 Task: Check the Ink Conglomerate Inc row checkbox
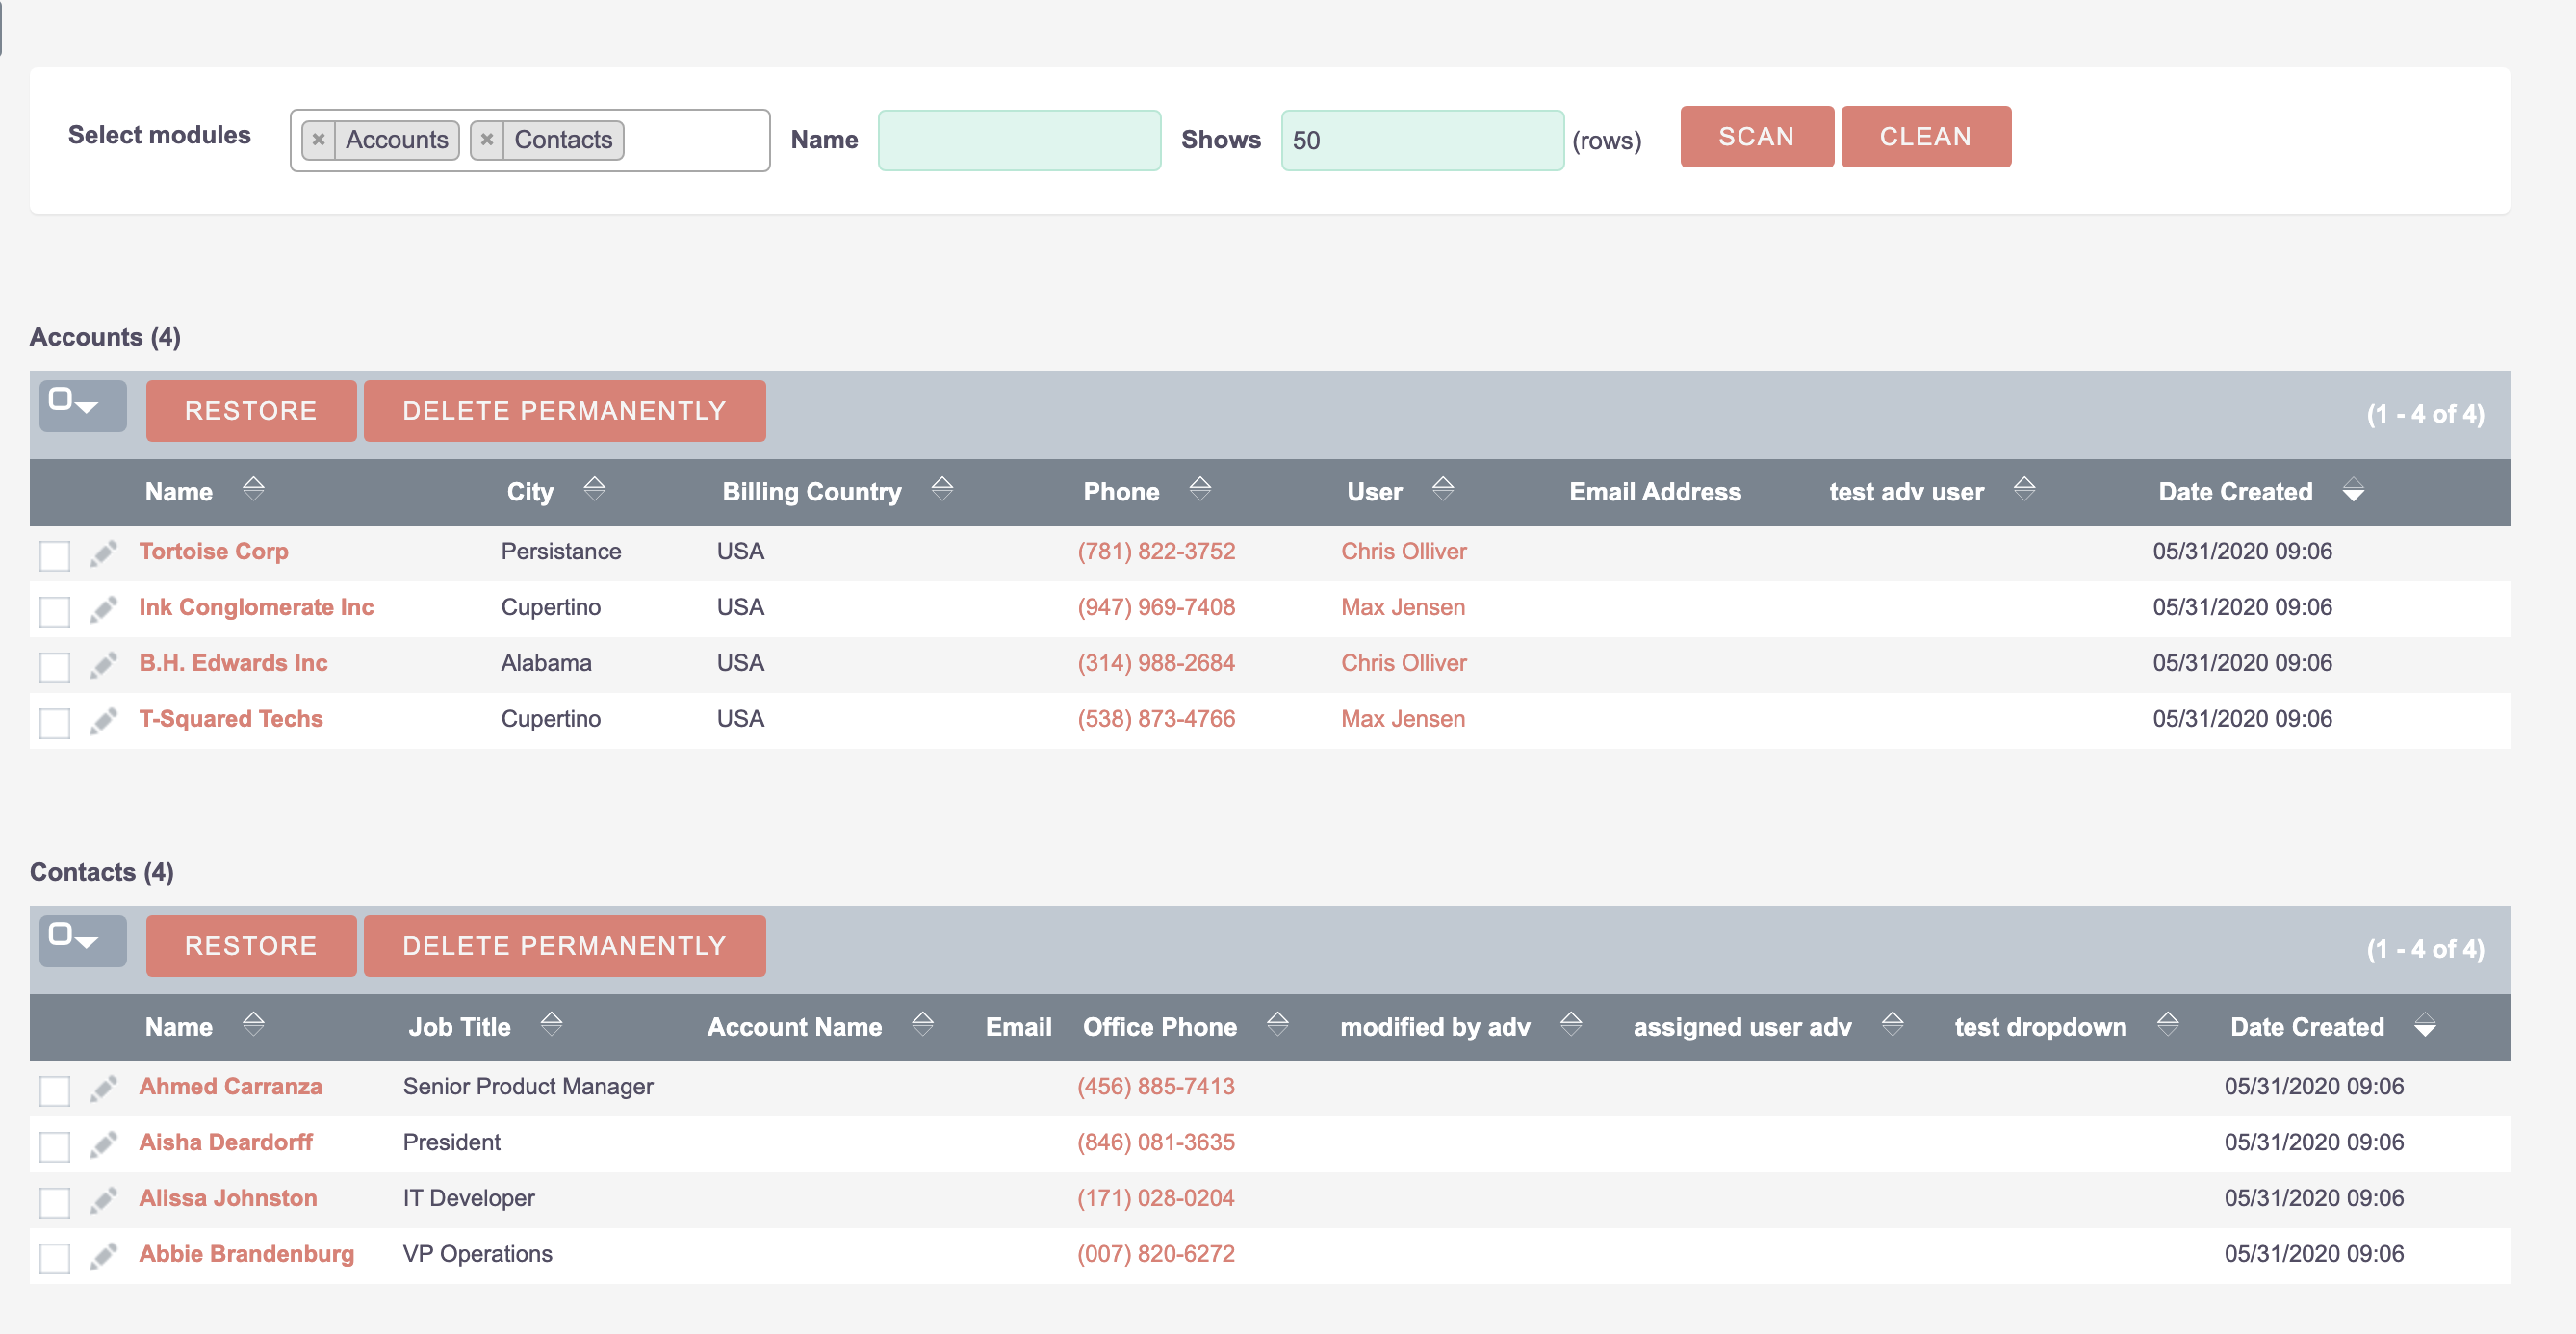click(x=55, y=611)
